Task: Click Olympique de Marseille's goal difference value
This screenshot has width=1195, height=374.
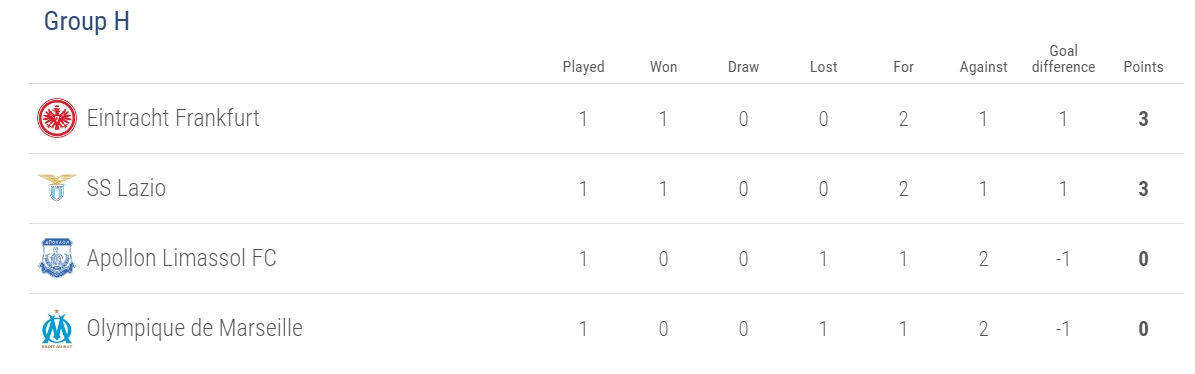Action: pos(1063,329)
